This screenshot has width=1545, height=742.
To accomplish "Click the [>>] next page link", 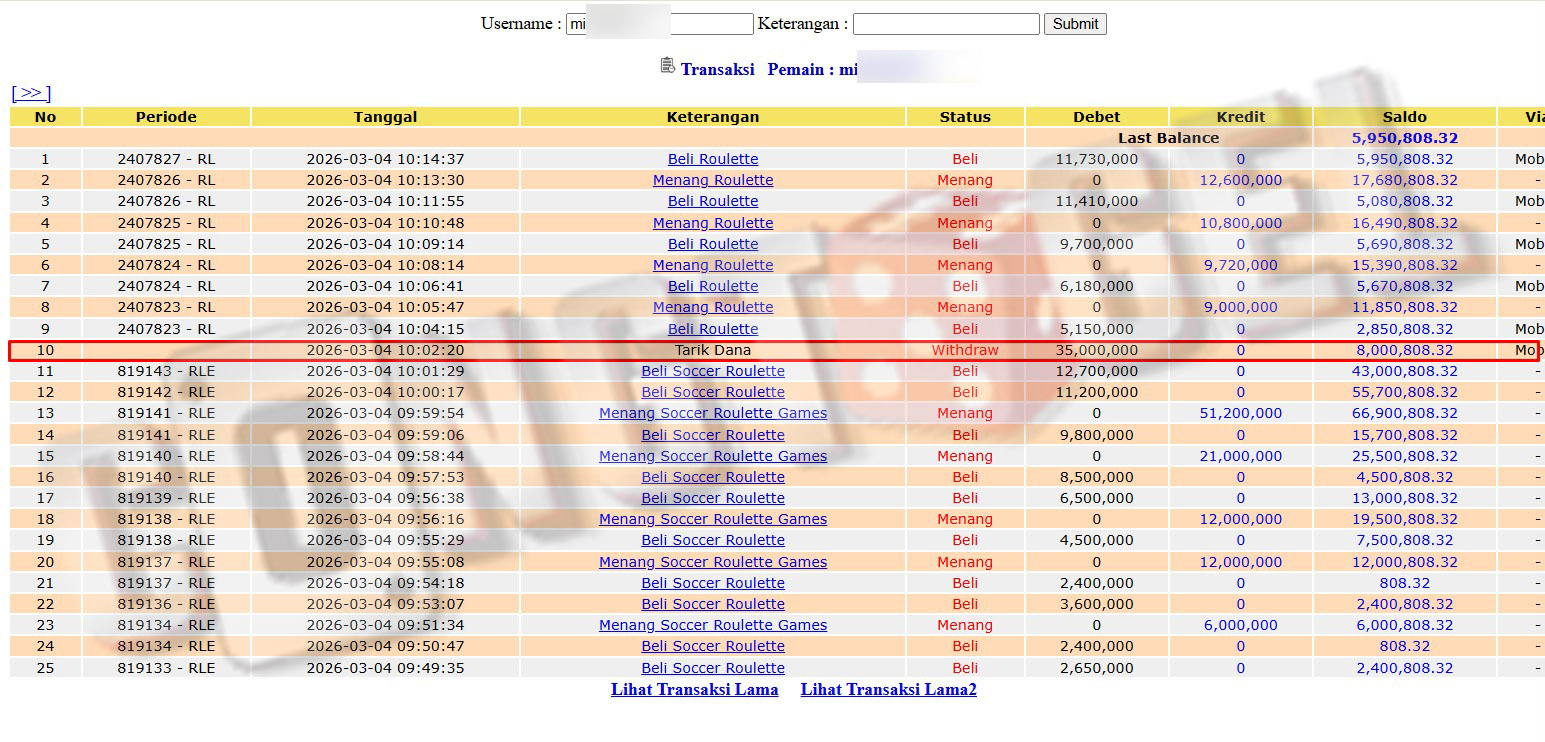I will point(31,93).
